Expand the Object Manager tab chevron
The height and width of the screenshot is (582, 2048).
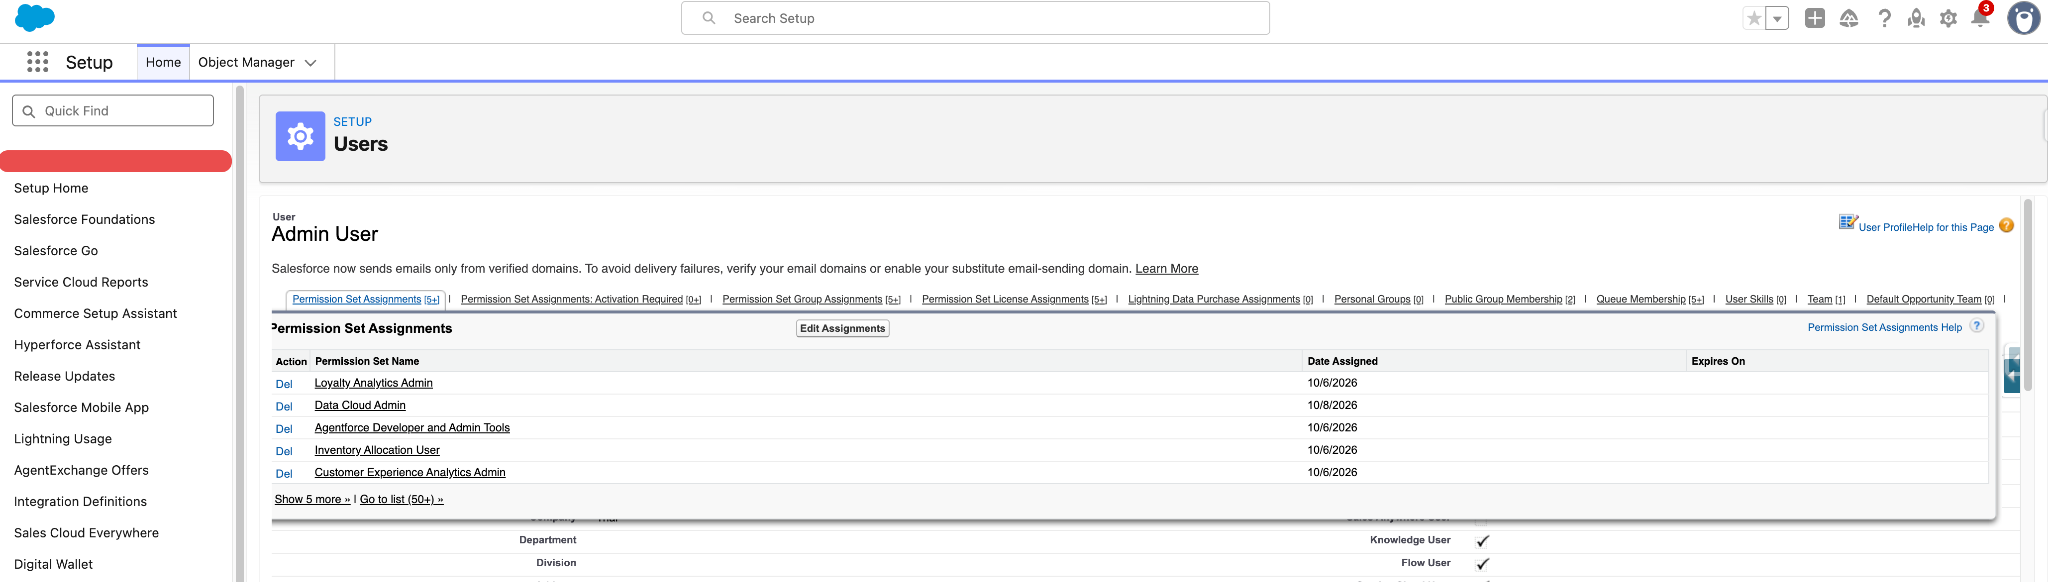tap(311, 63)
